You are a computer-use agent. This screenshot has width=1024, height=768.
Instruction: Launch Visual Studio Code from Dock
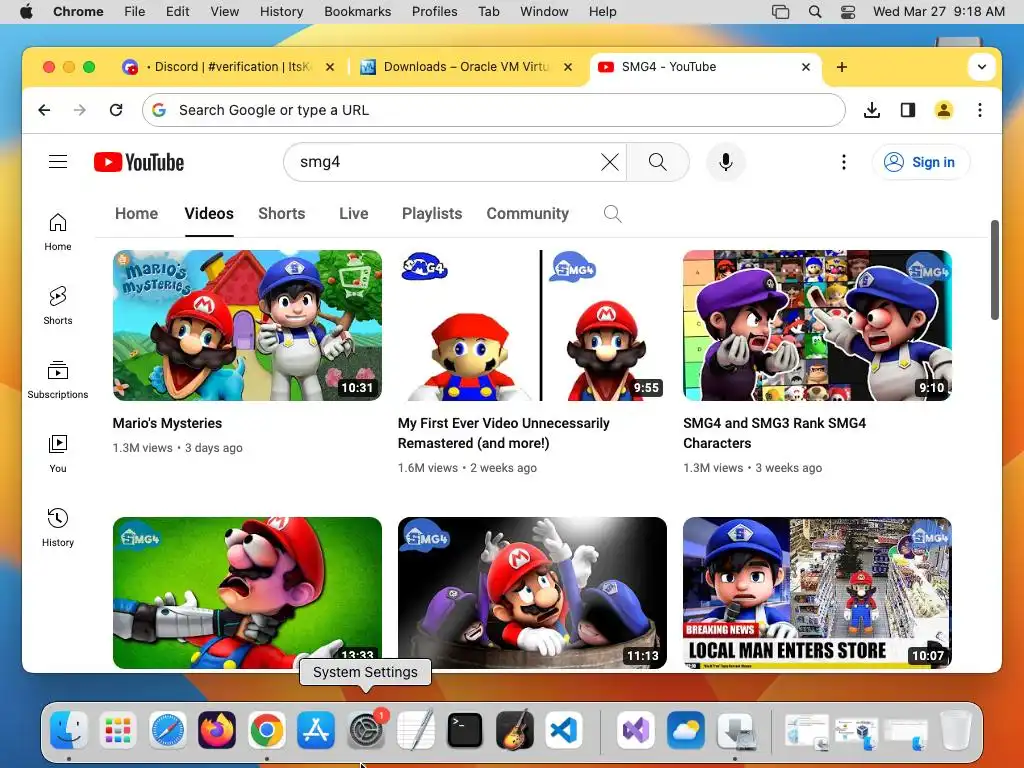pos(564,729)
